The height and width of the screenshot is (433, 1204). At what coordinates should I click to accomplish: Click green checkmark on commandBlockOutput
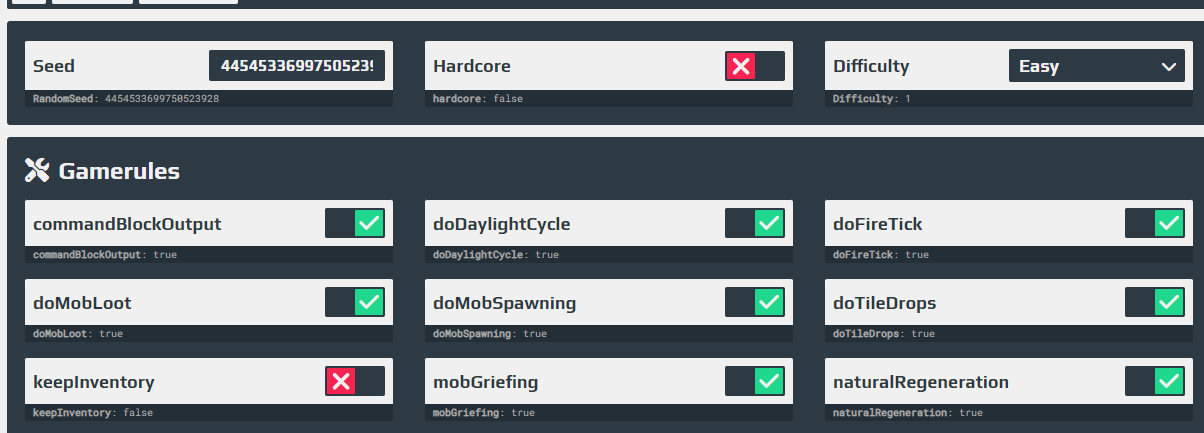[369, 223]
